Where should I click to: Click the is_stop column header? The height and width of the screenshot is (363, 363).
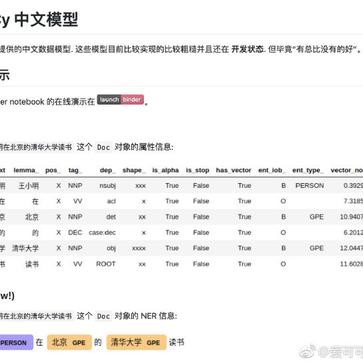197,170
